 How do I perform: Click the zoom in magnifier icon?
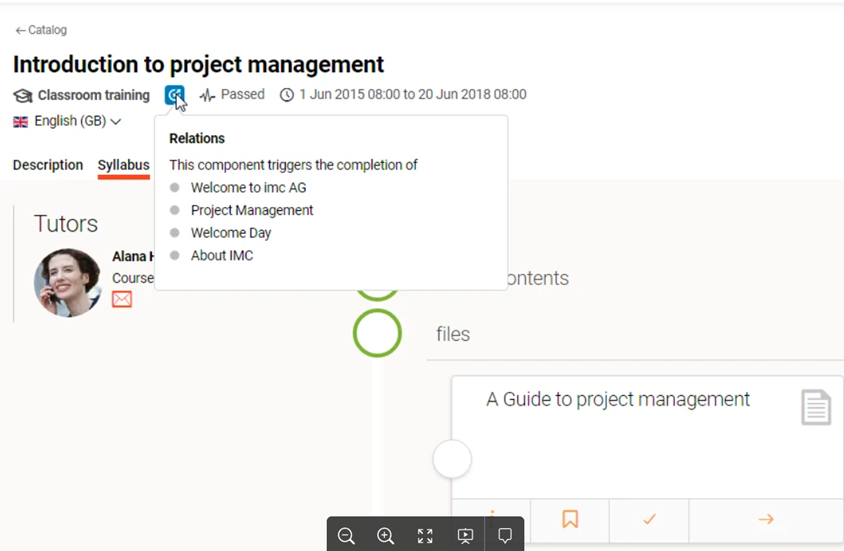(x=385, y=536)
